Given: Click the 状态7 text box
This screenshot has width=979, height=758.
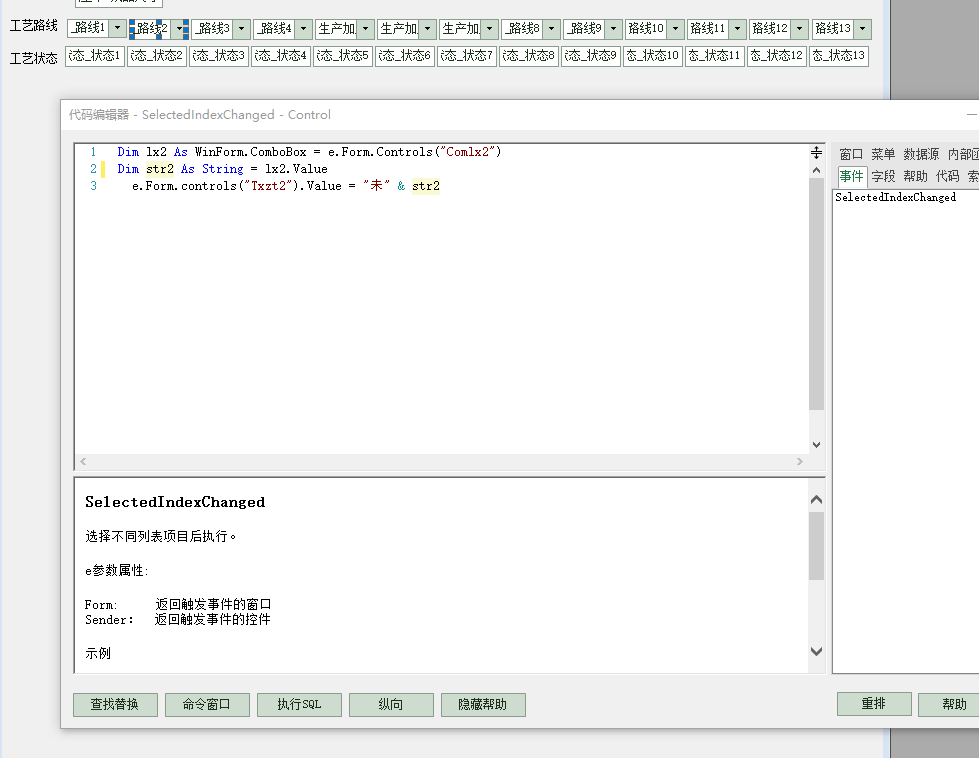Looking at the screenshot, I should tap(466, 56).
